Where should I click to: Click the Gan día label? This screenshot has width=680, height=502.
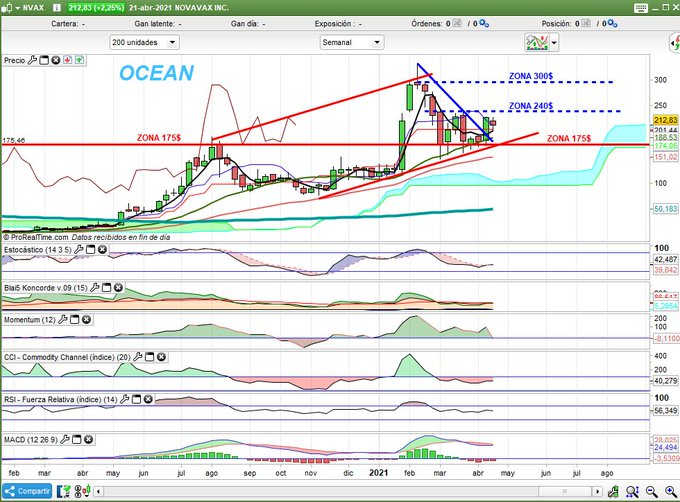244,24
